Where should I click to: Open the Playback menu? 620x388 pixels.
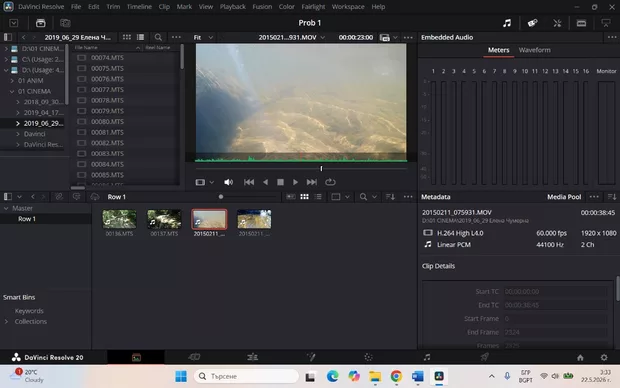click(x=232, y=7)
